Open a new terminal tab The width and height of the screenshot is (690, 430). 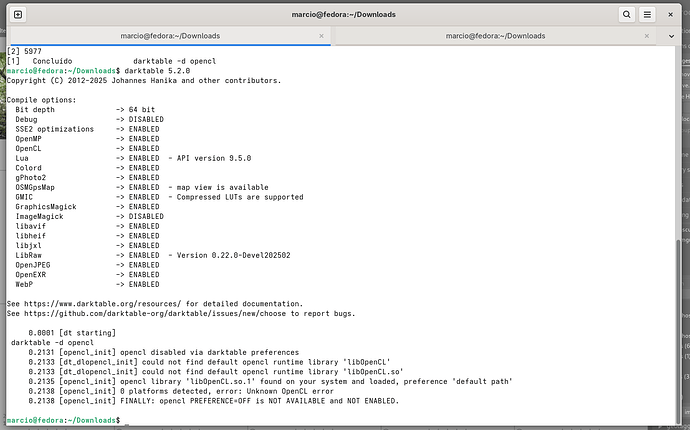click(x=18, y=15)
